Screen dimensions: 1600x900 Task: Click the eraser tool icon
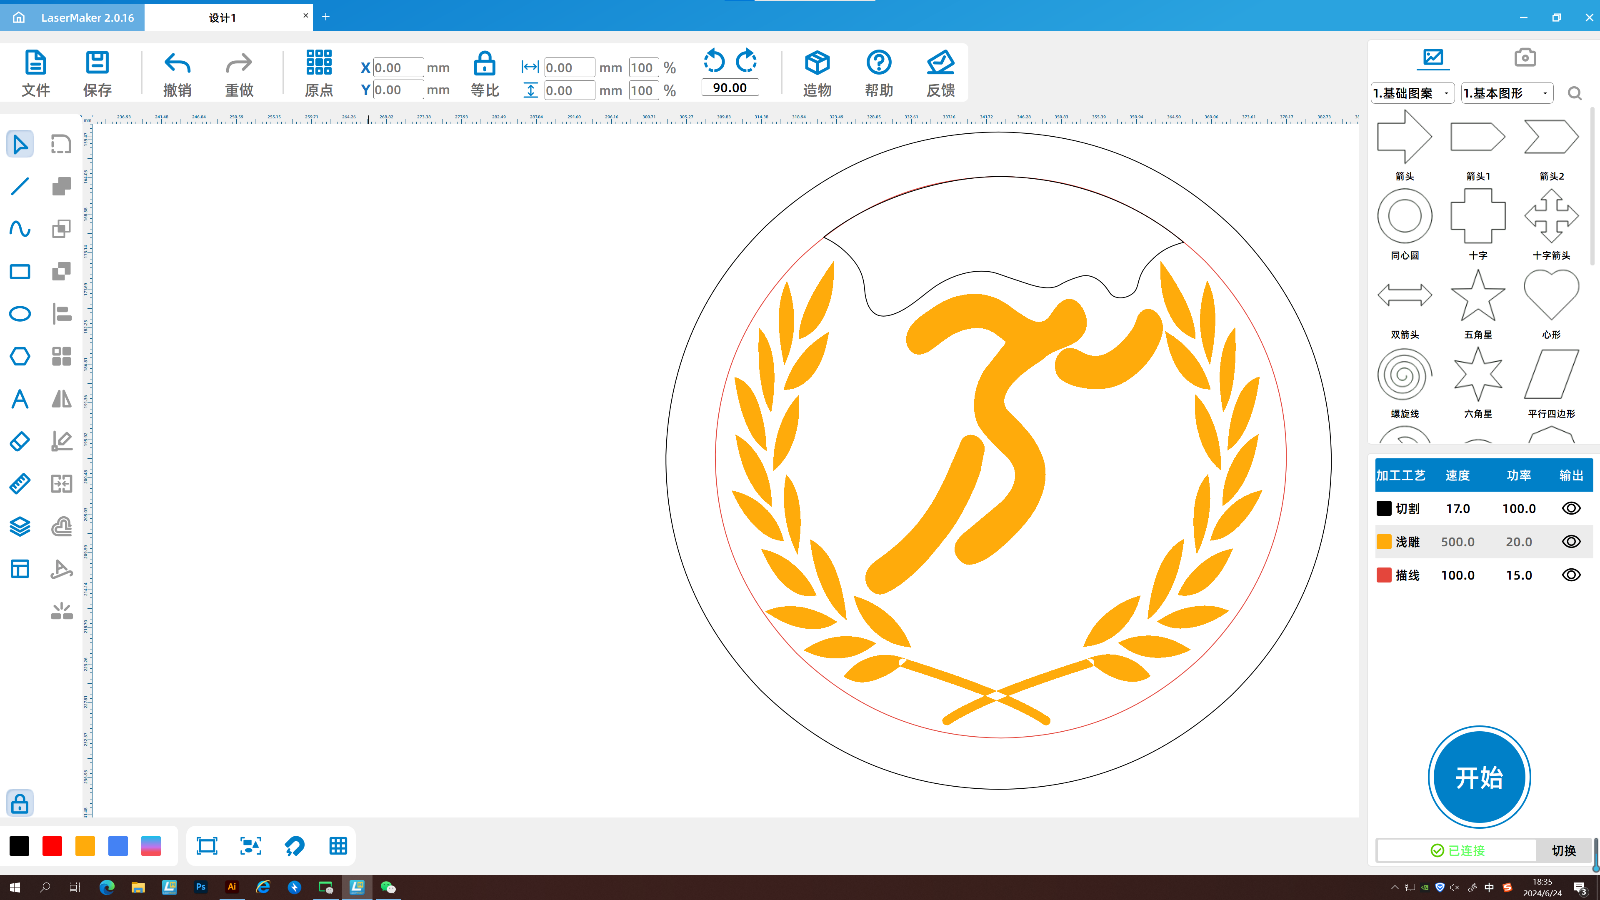click(x=20, y=441)
